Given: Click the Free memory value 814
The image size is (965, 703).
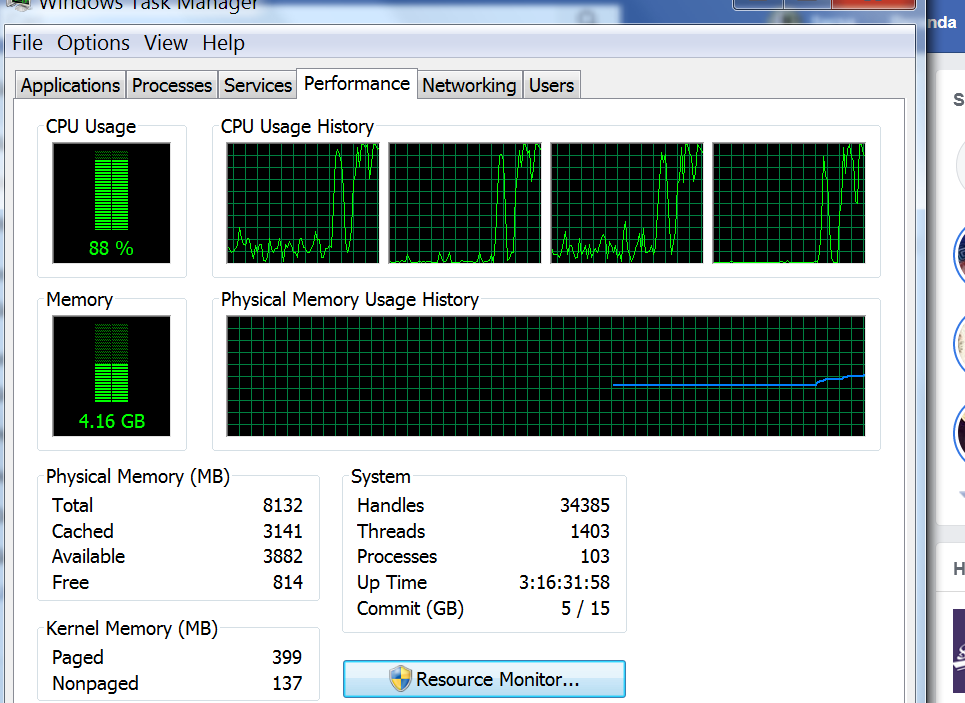Looking at the screenshot, I should [288, 582].
